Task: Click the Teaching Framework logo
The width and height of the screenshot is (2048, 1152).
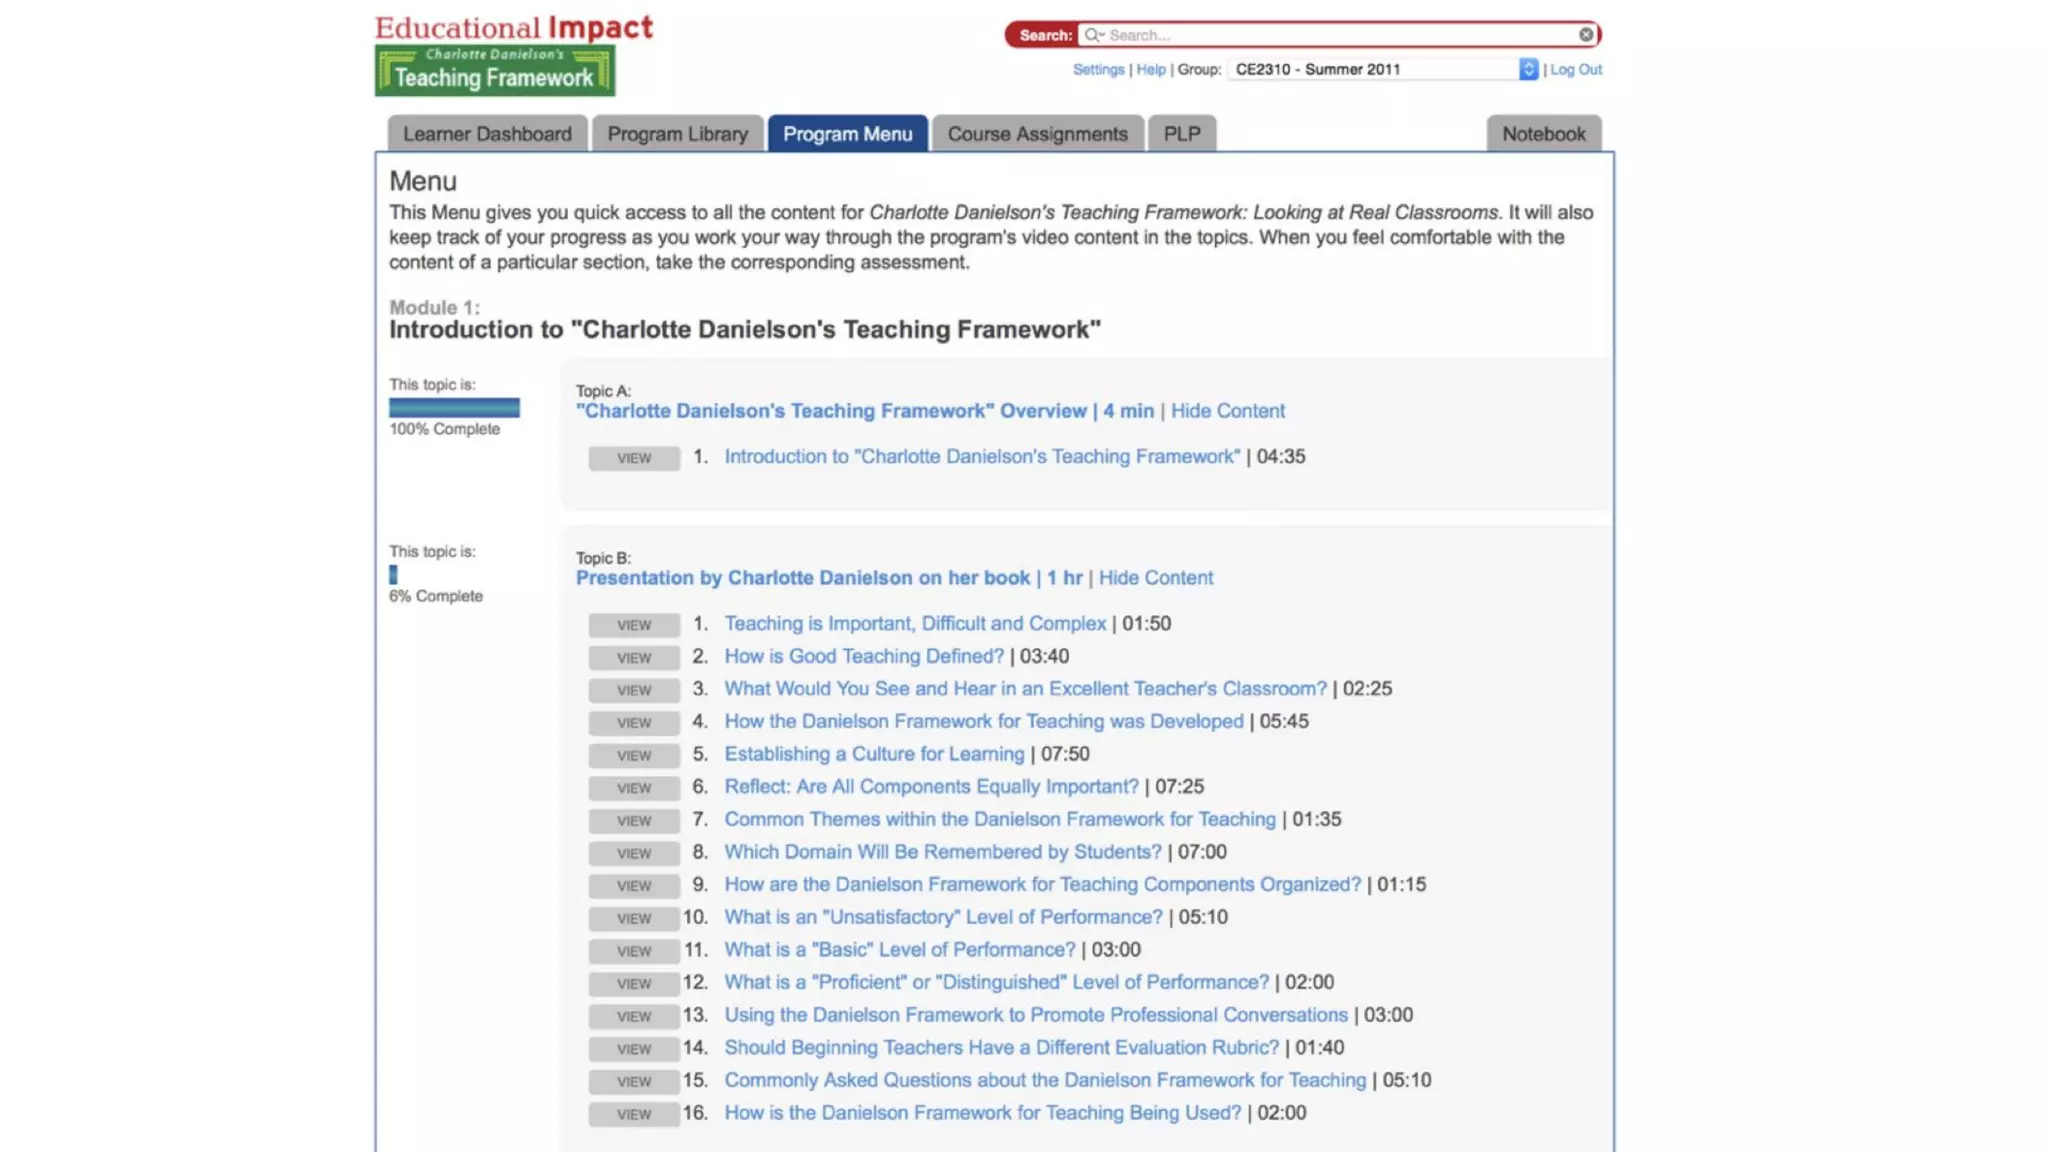Action: (494, 70)
